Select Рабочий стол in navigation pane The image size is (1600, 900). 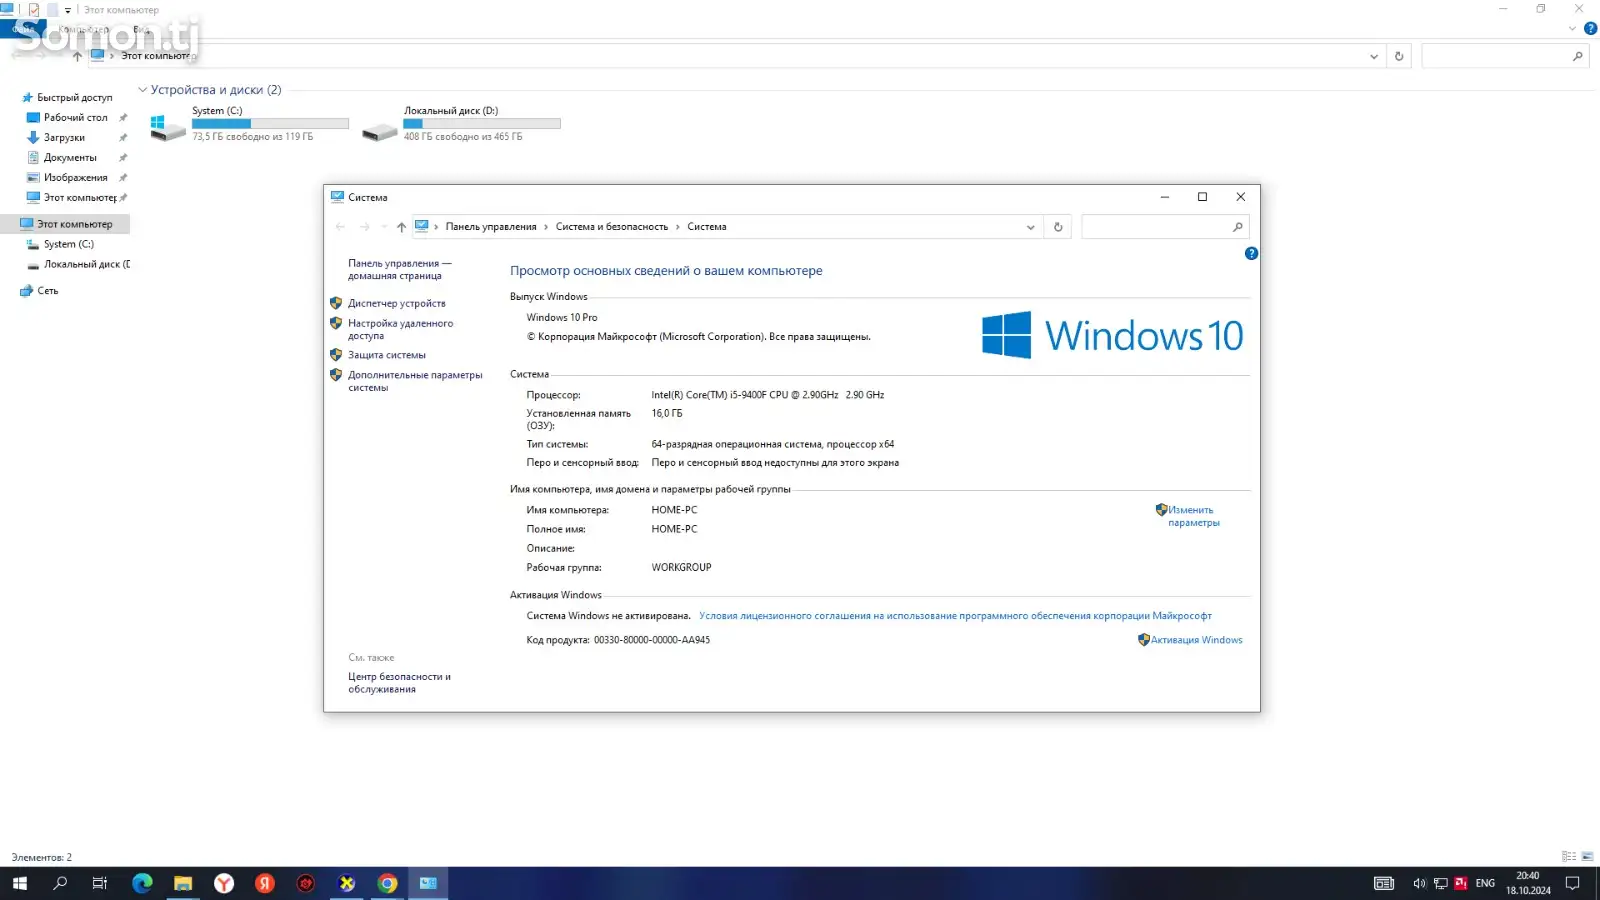pos(75,118)
